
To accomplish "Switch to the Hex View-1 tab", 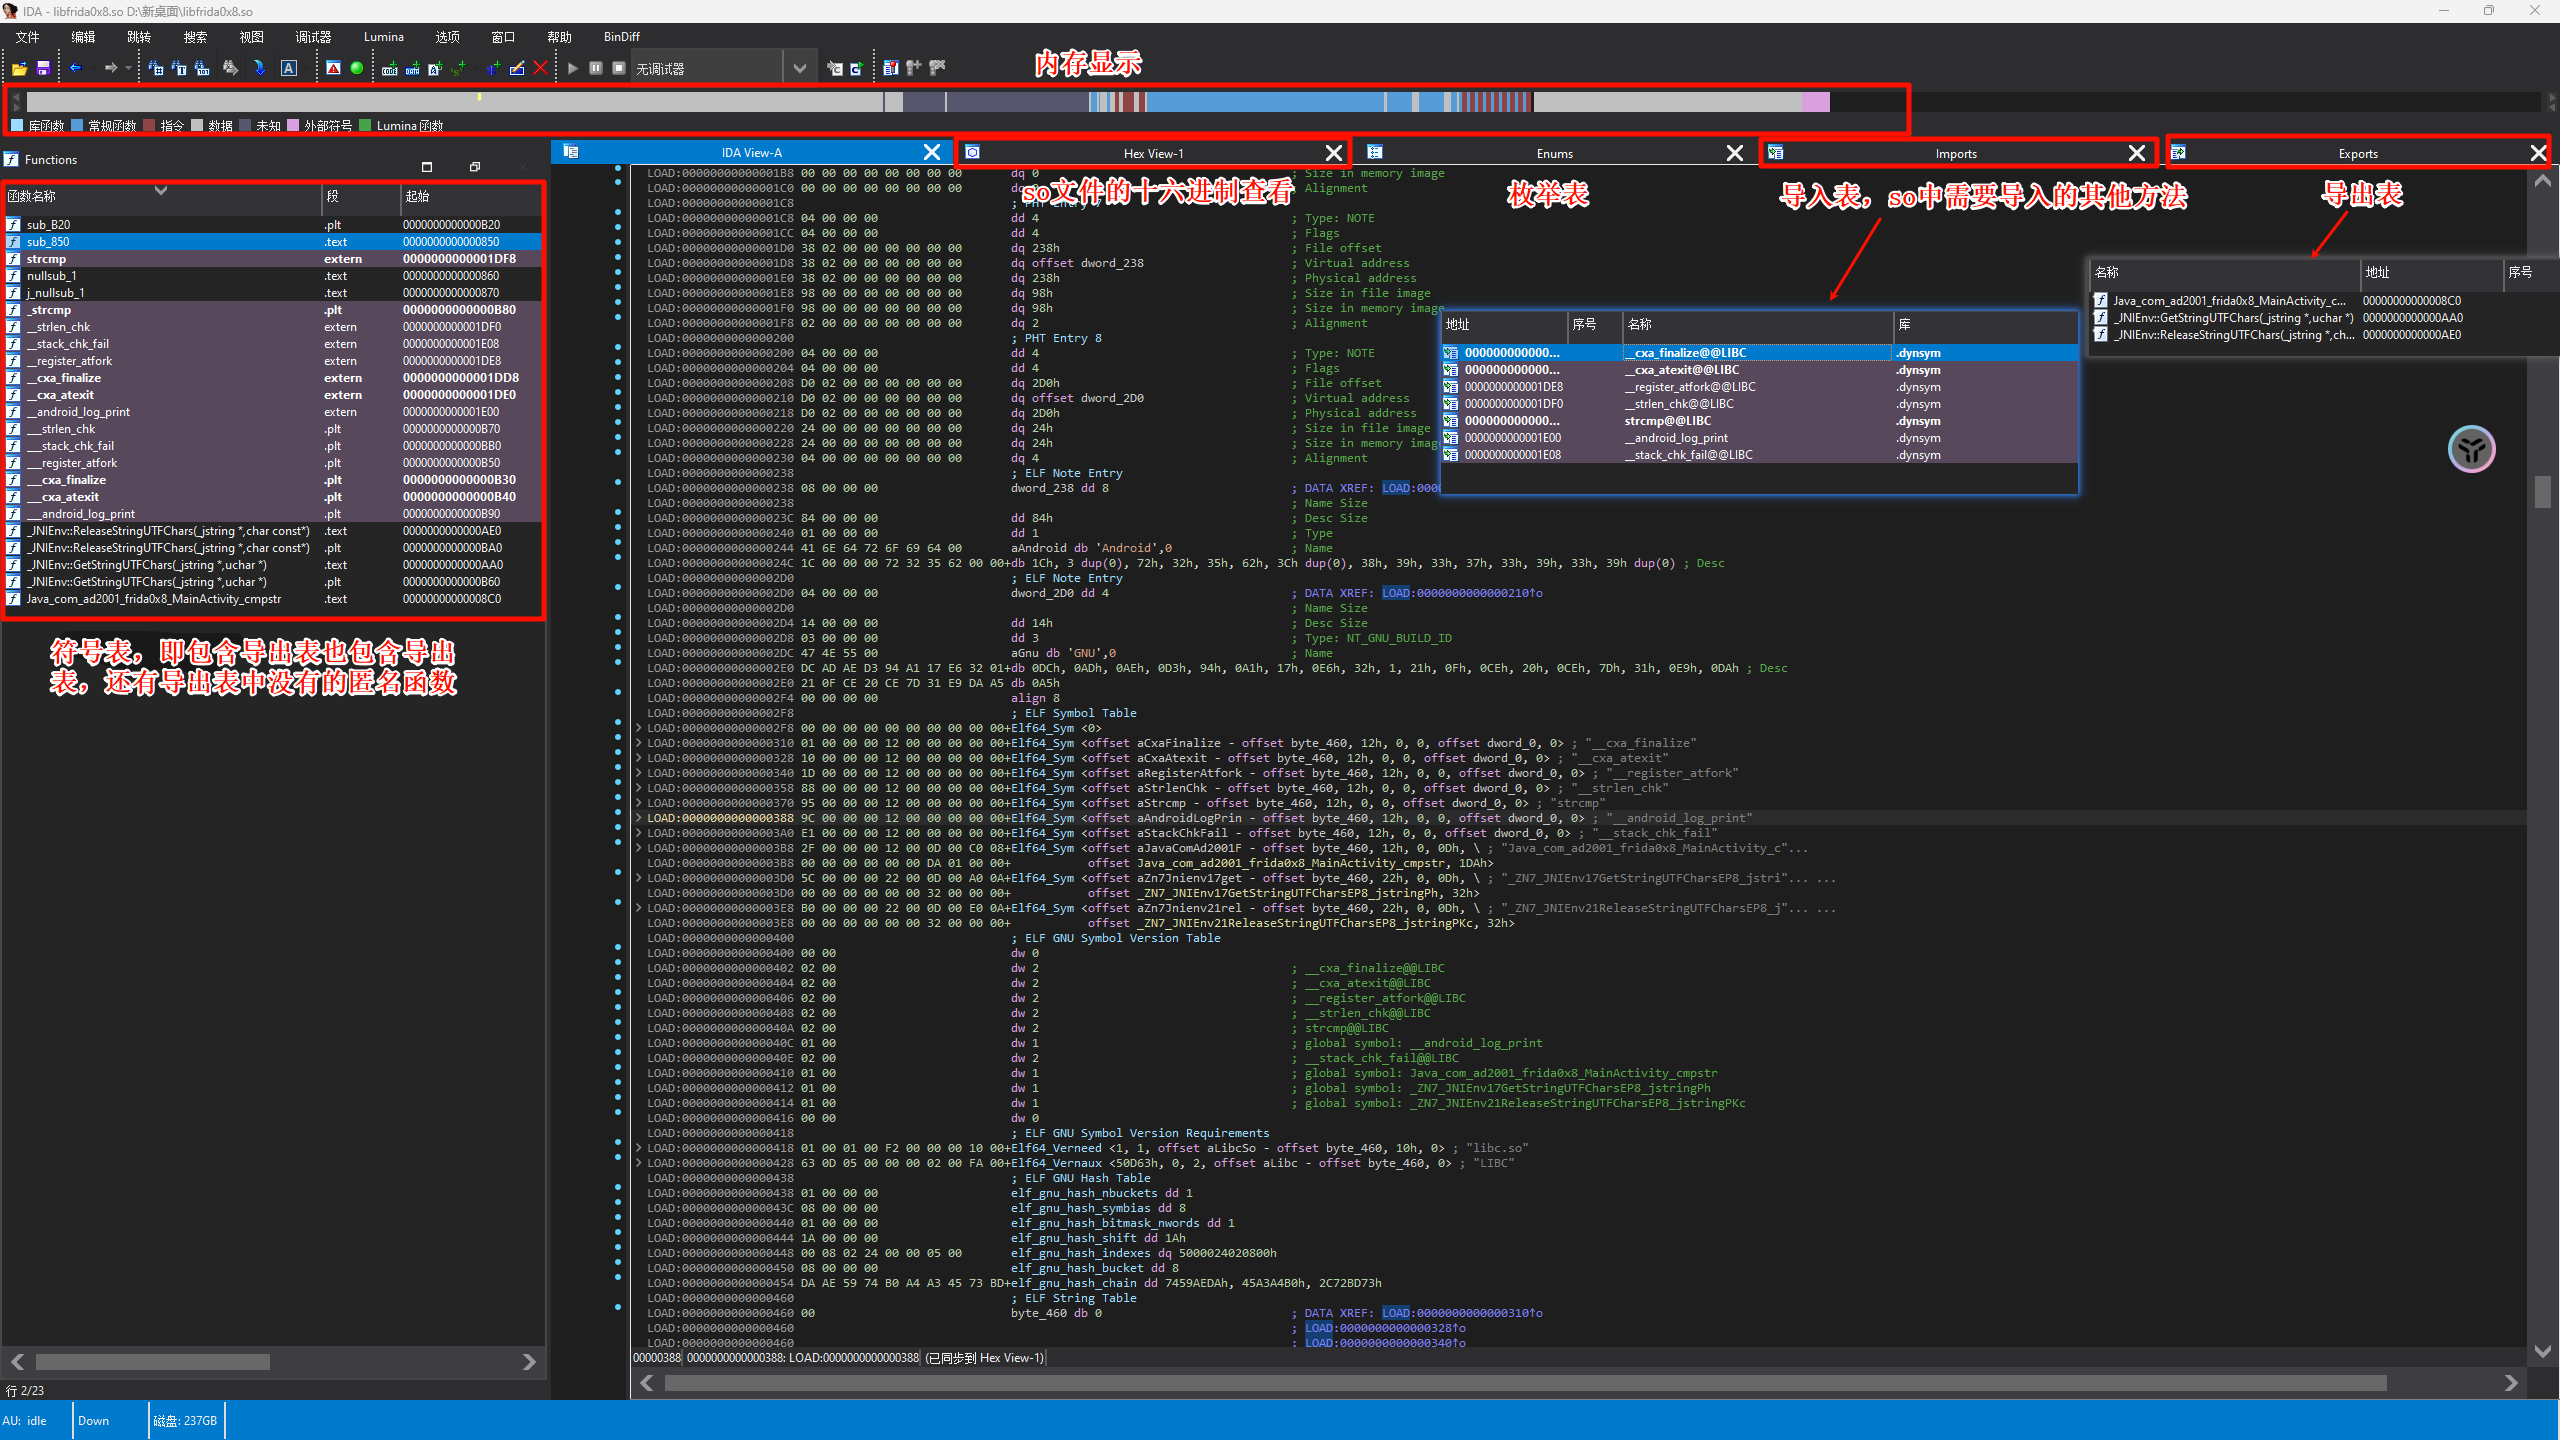I will tap(1152, 153).
